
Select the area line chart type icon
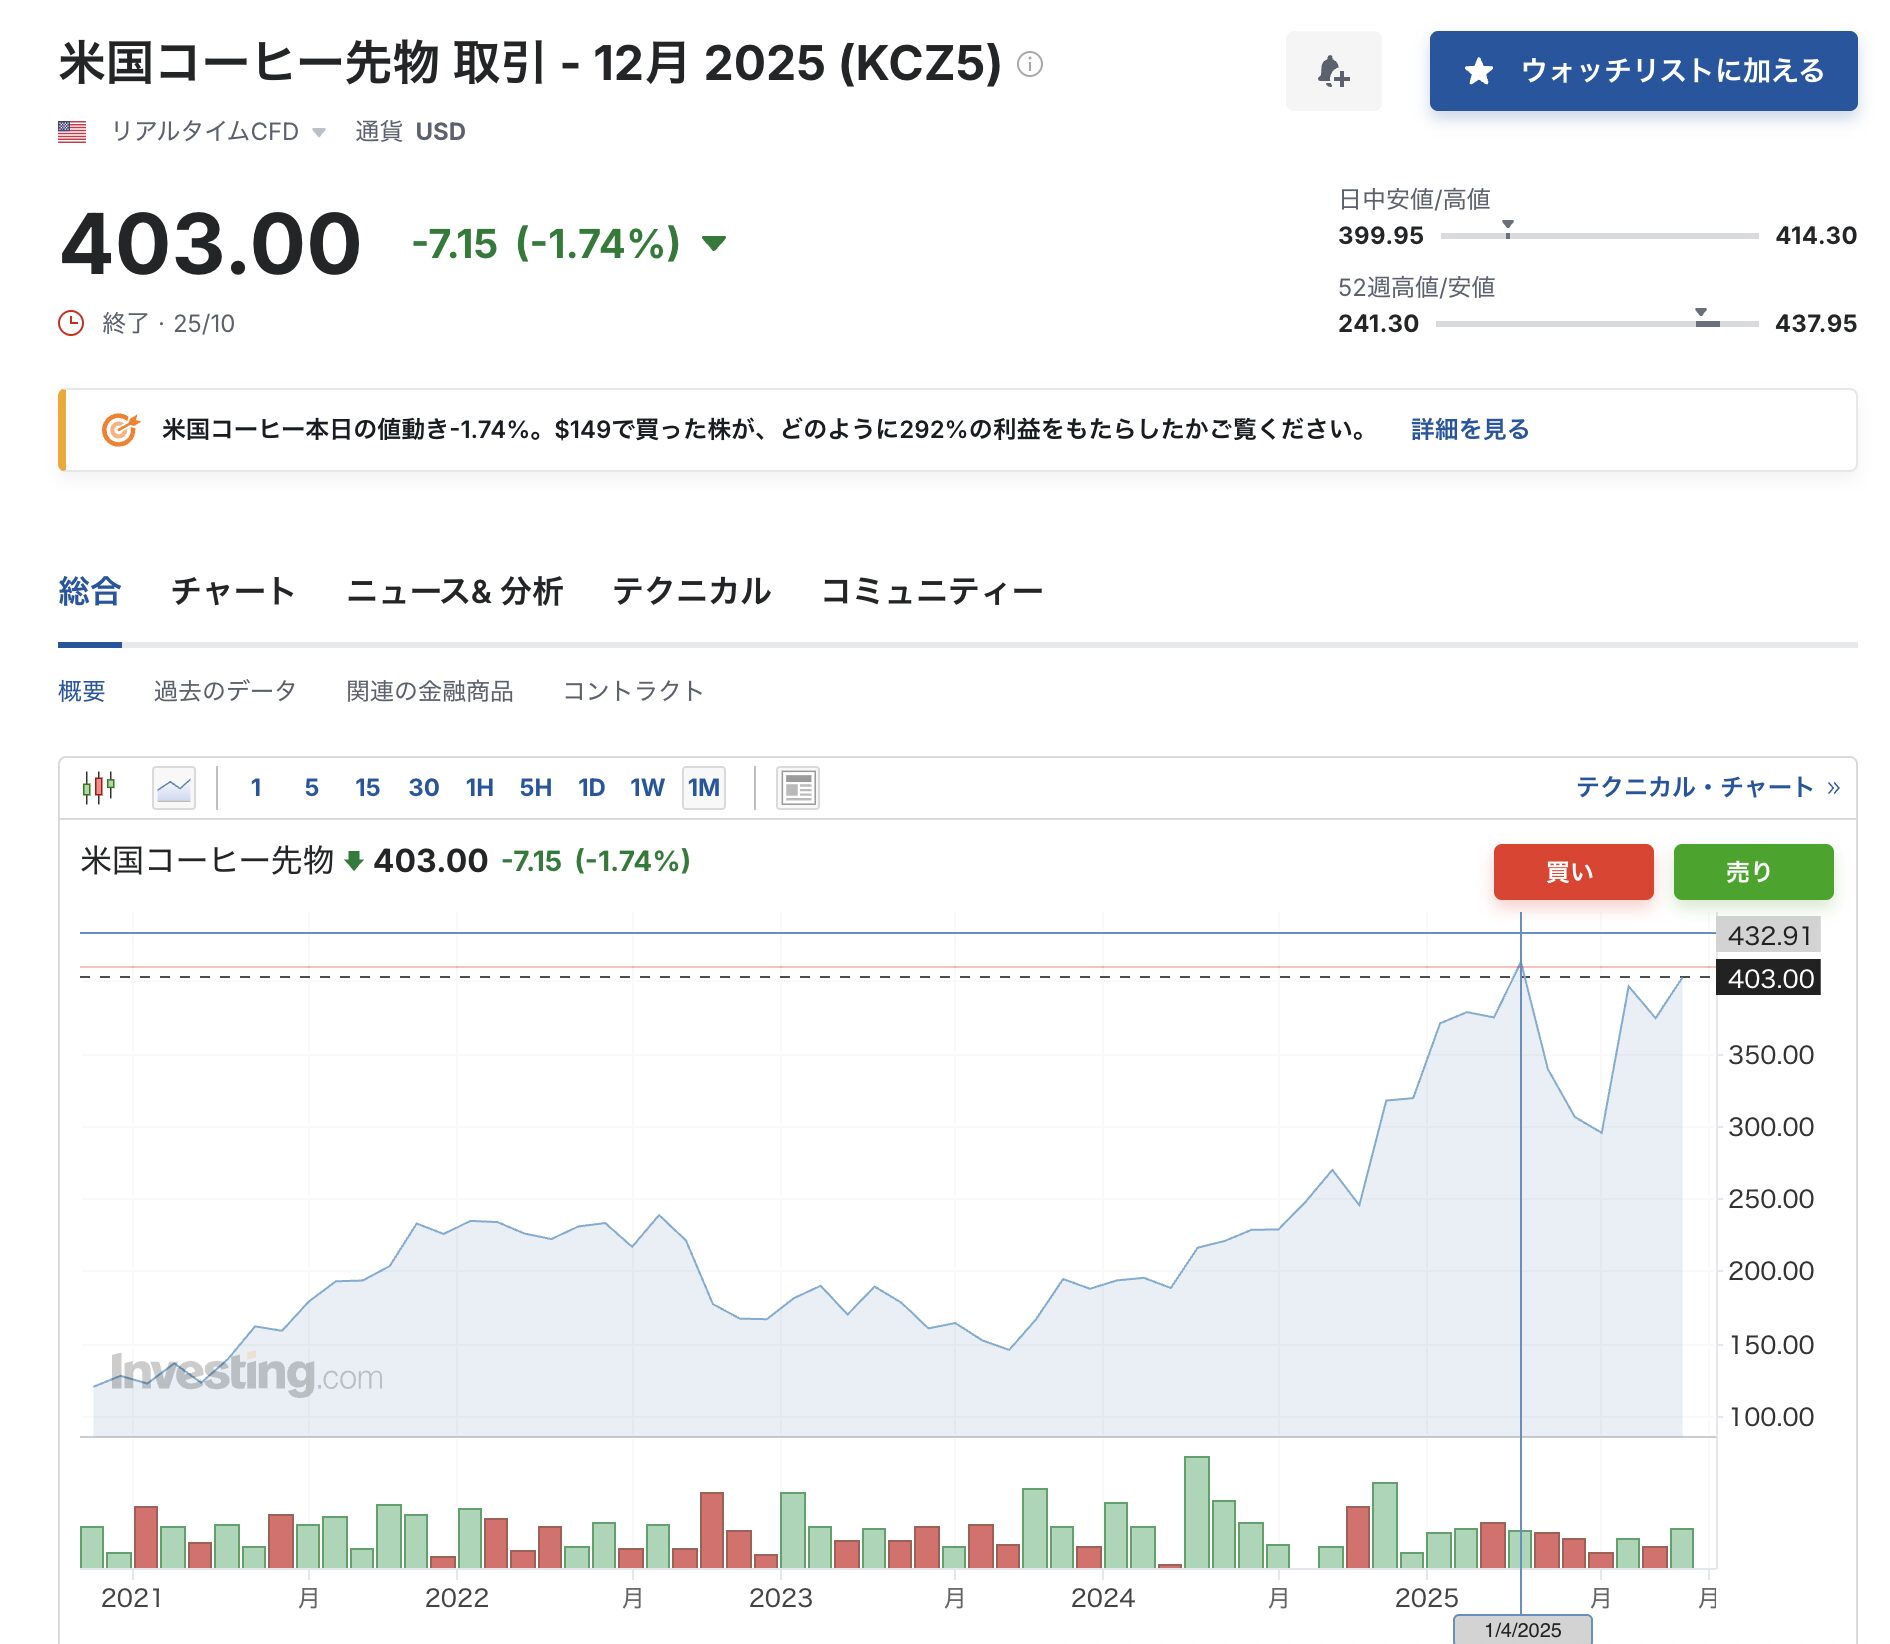174,787
